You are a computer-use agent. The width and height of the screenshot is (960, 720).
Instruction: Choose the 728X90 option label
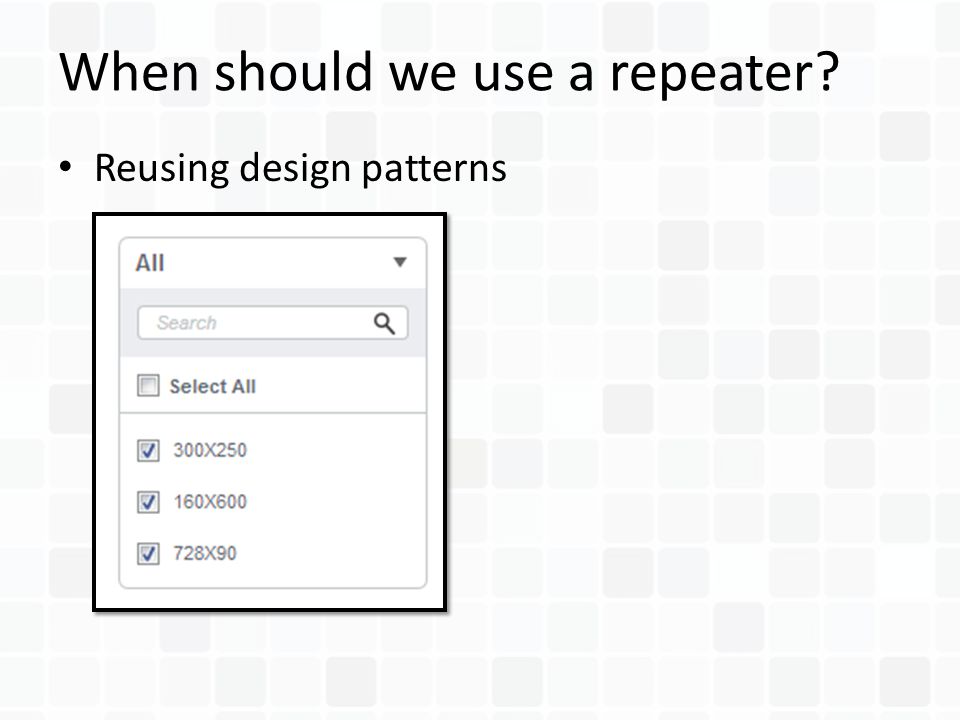pos(204,553)
